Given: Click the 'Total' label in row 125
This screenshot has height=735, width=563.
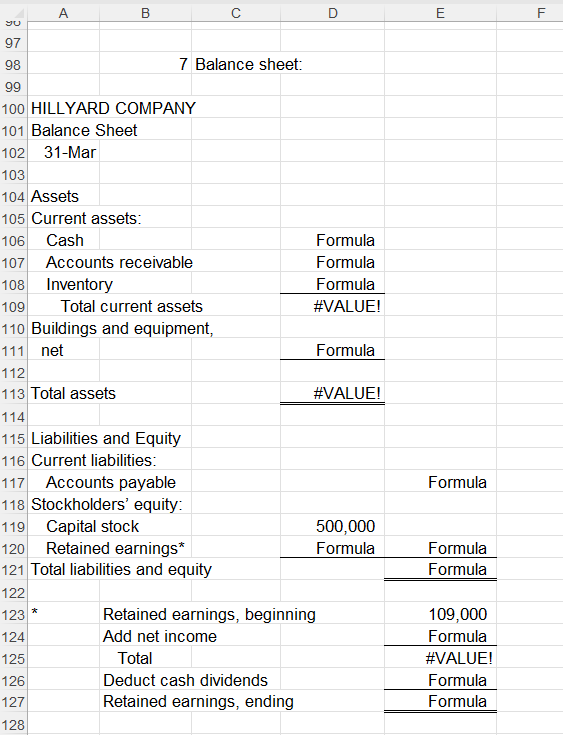Looking at the screenshot, I should [135, 659].
